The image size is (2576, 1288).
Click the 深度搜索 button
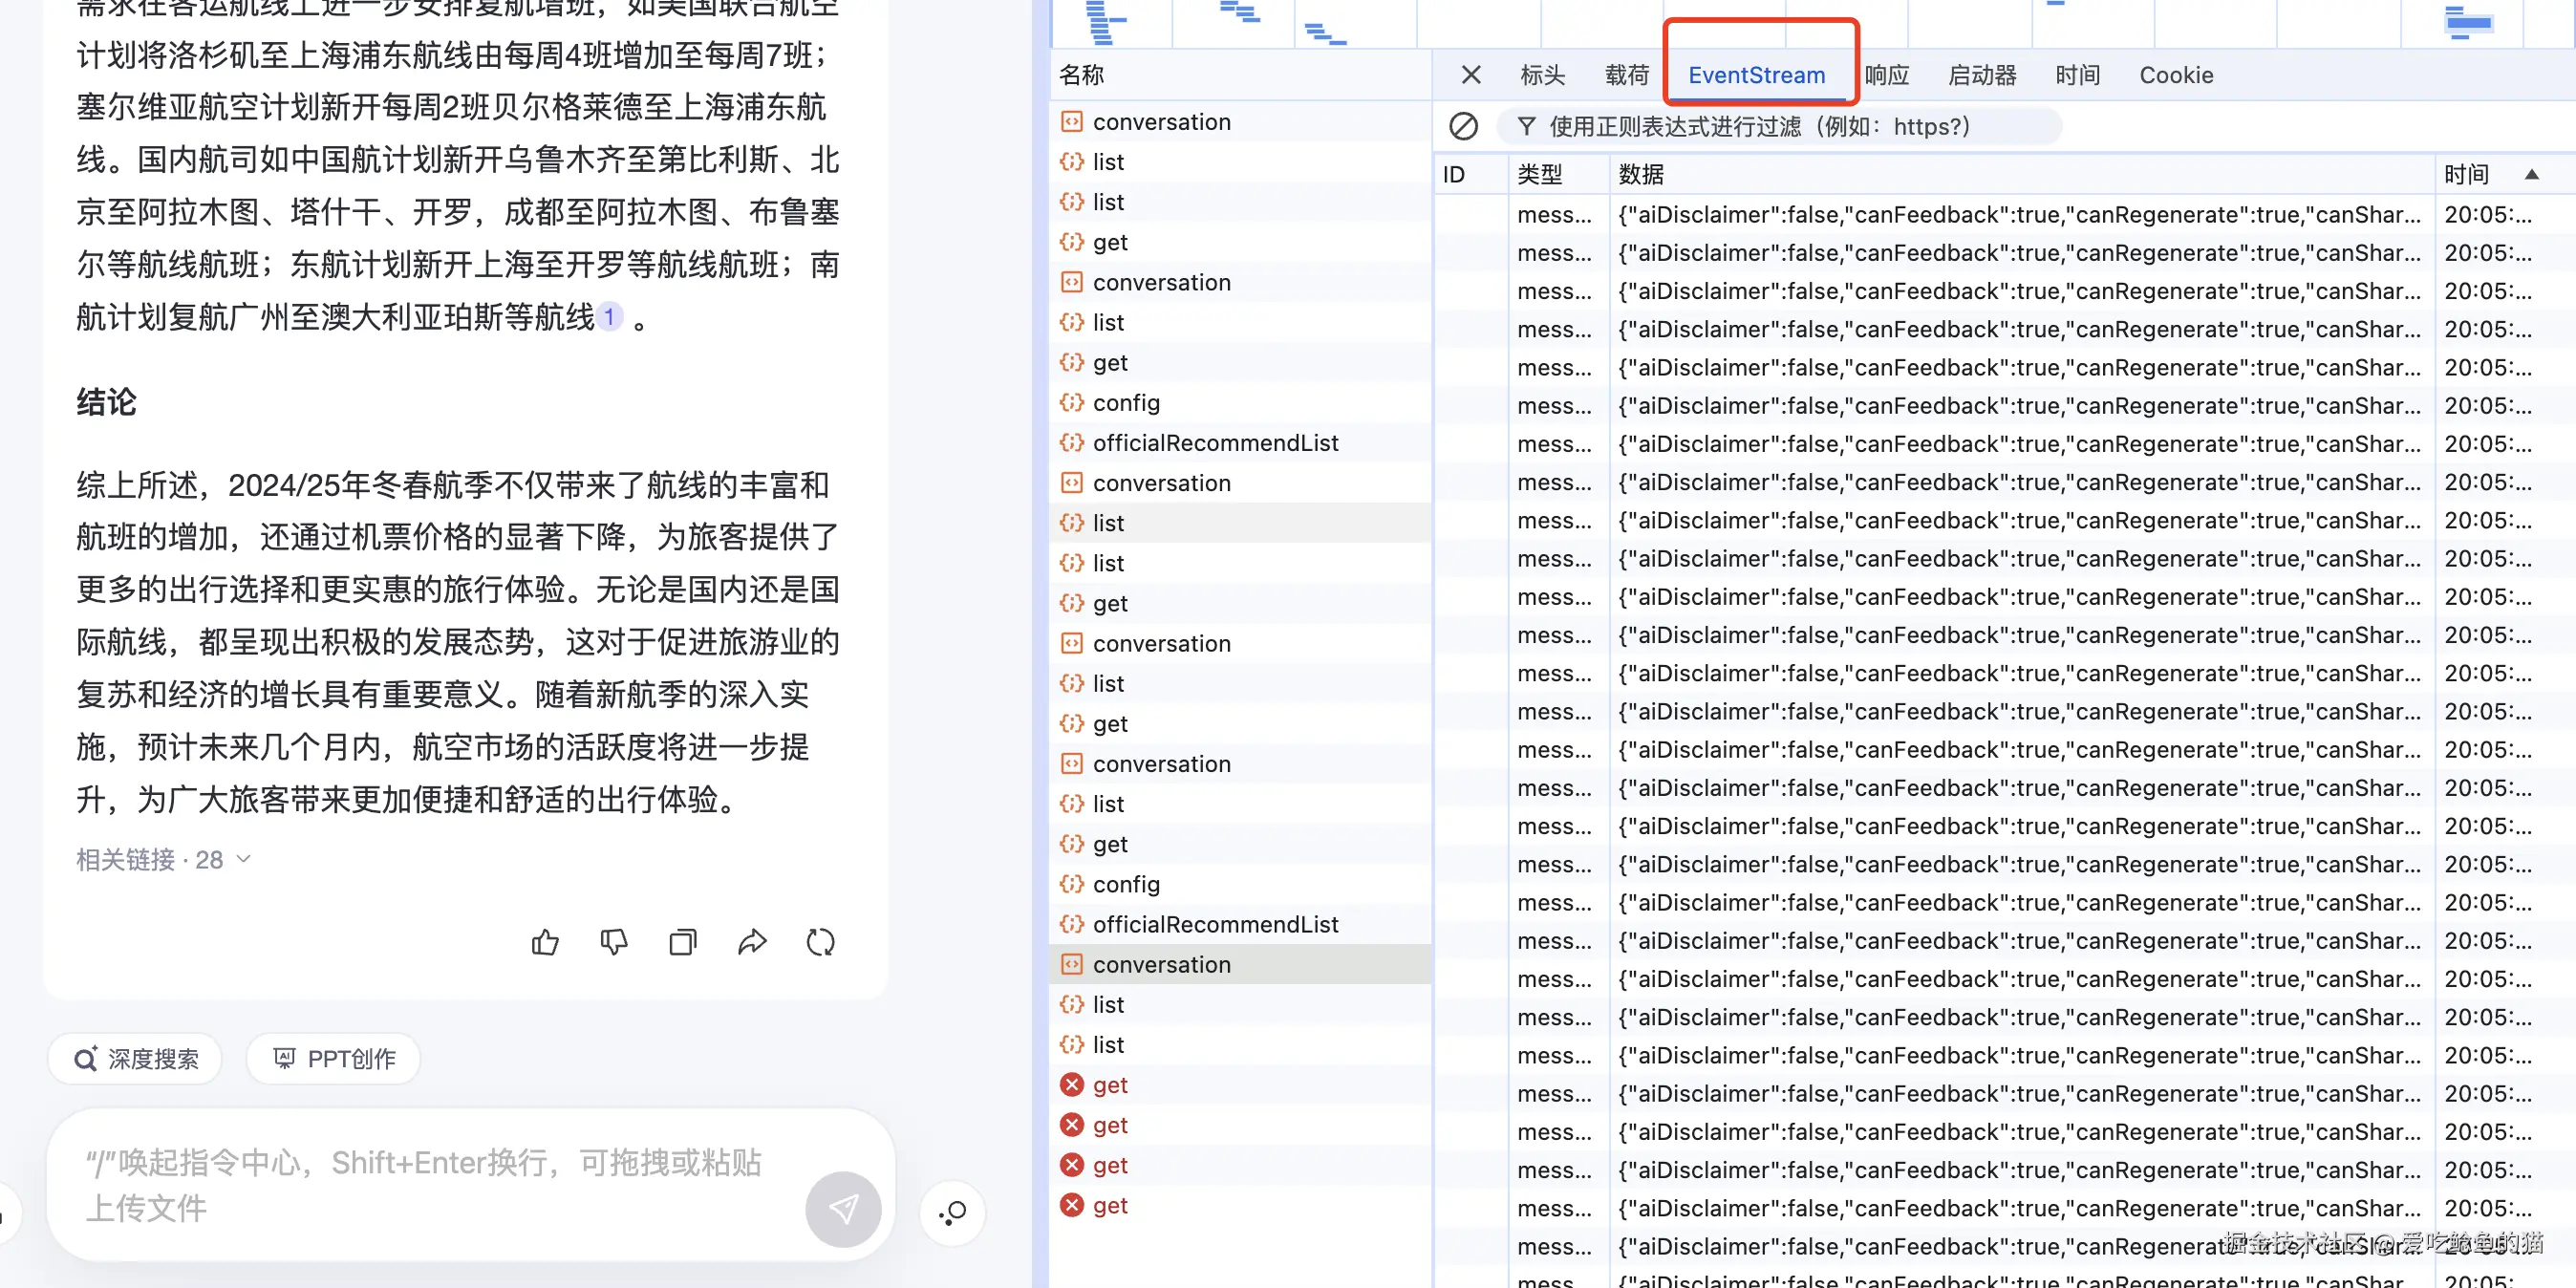pos(134,1058)
